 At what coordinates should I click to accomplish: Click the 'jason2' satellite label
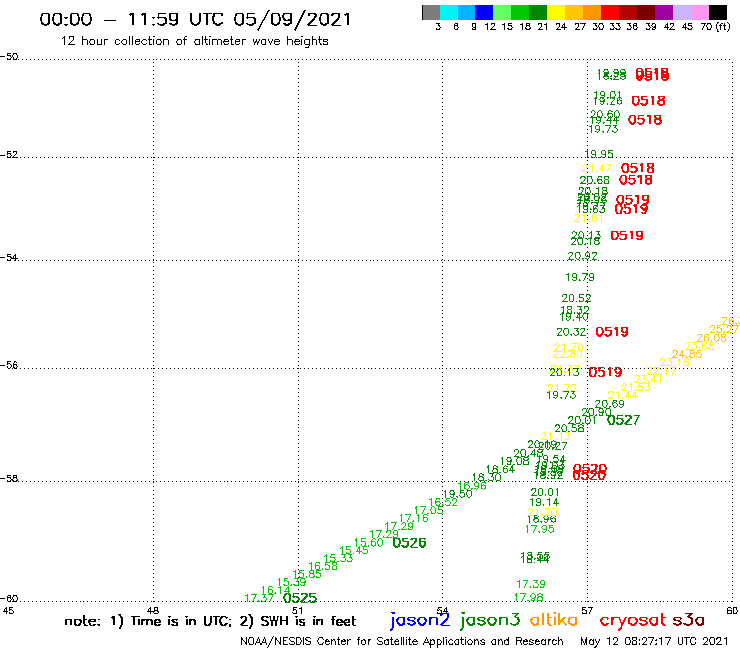(420, 620)
